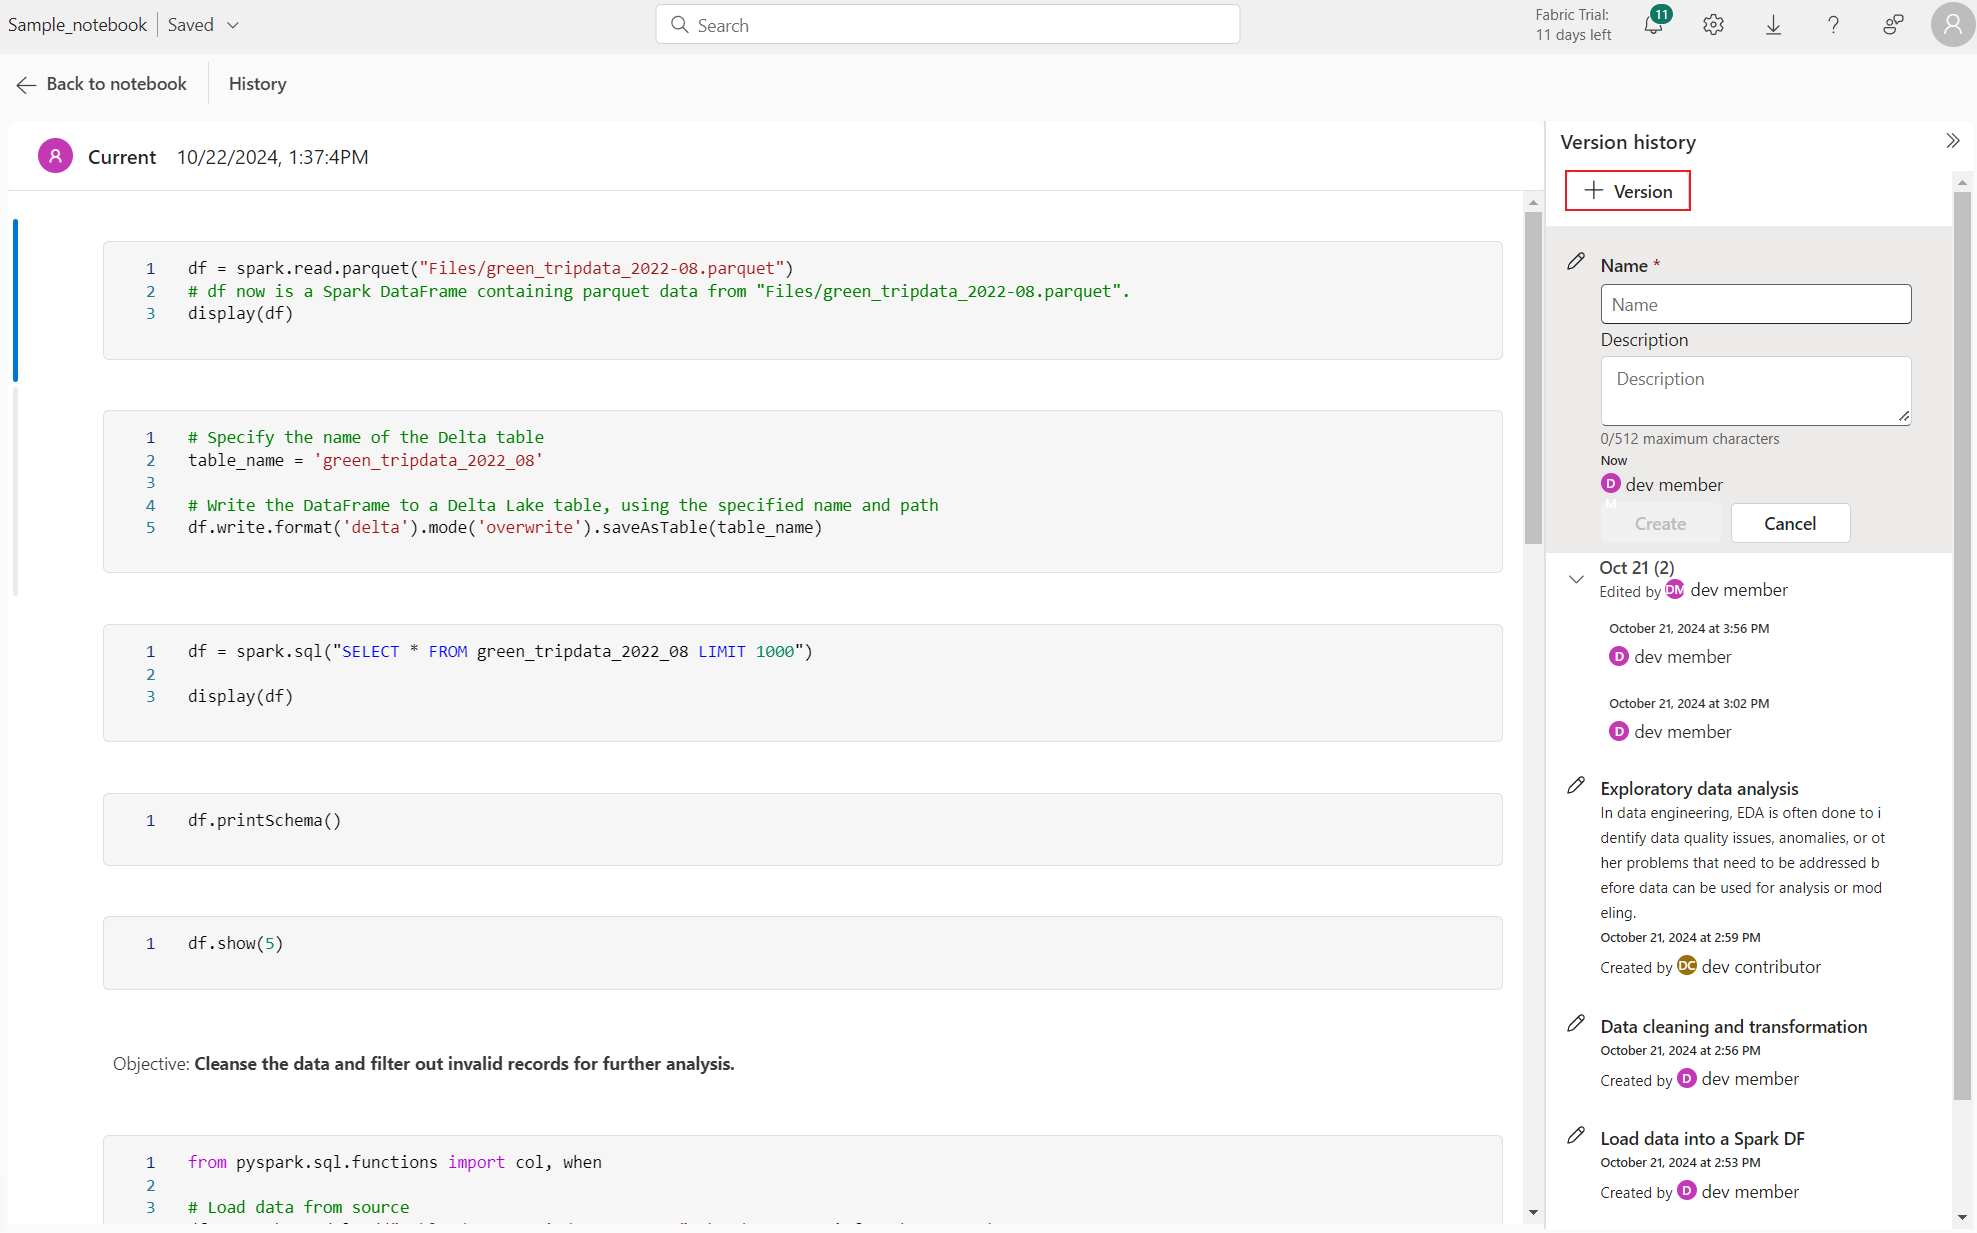Viewport: 1977px width, 1233px height.
Task: Click the help question mark icon
Action: (x=1834, y=24)
